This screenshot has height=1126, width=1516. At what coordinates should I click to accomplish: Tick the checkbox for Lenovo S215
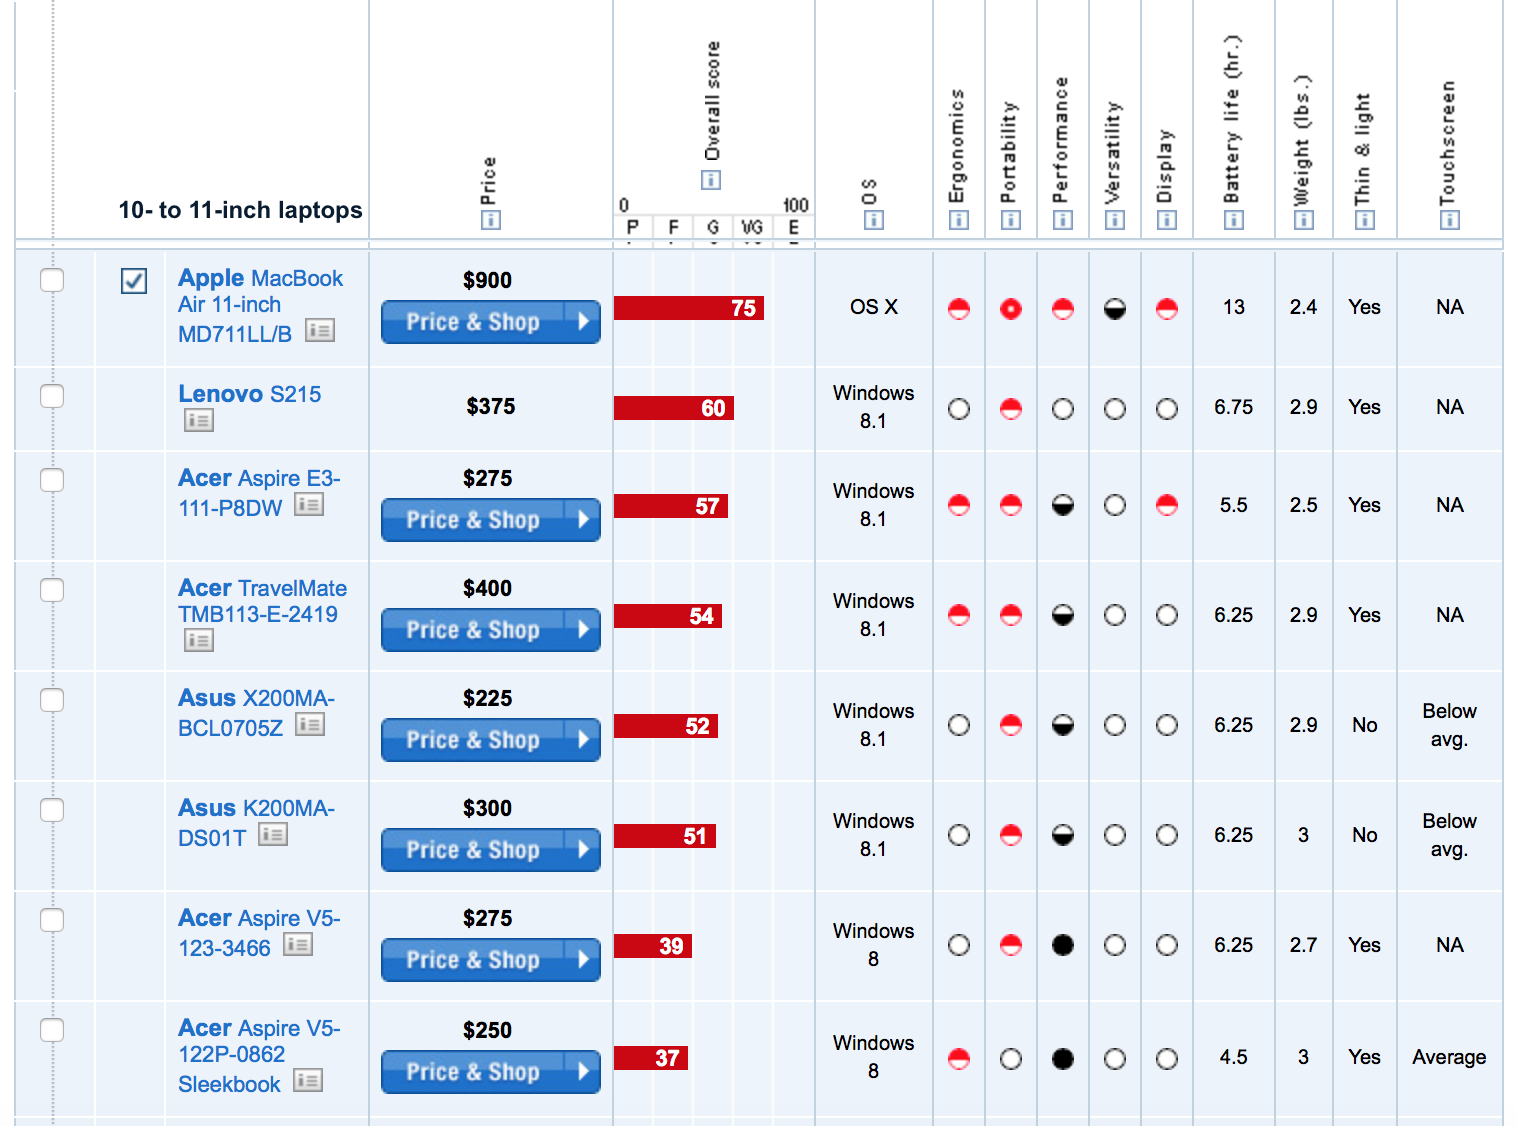(52, 396)
